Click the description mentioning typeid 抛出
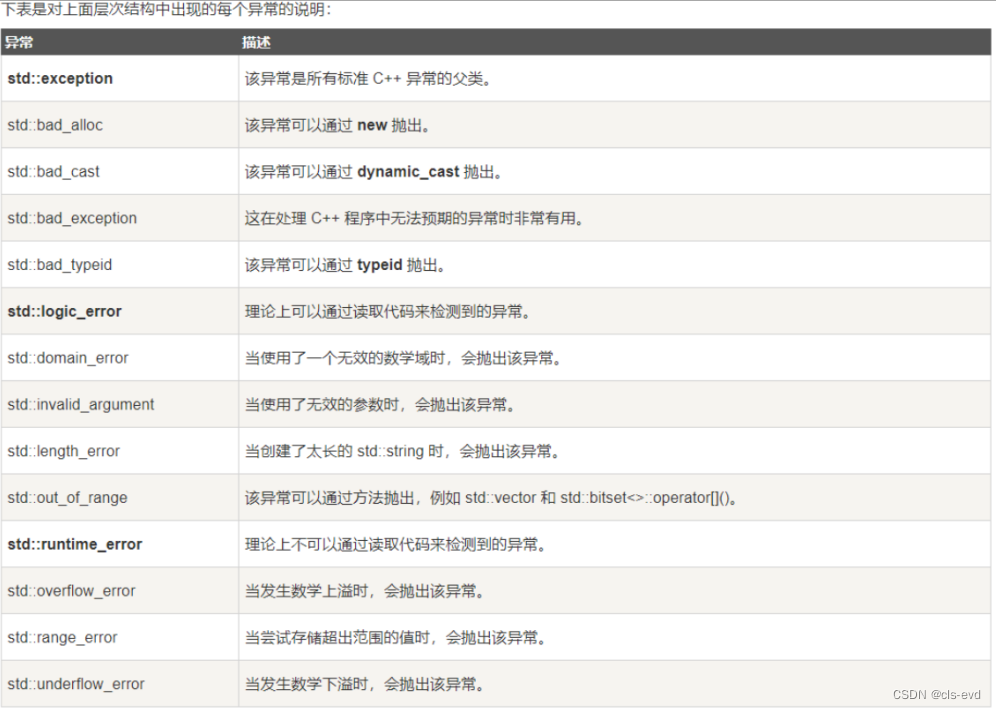The width and height of the screenshot is (996, 709). (345, 265)
